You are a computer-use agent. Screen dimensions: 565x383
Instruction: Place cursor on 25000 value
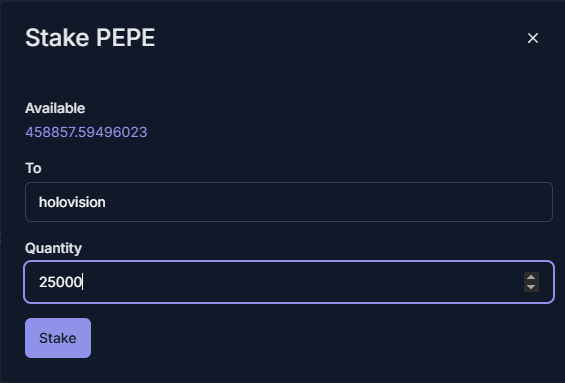point(61,282)
